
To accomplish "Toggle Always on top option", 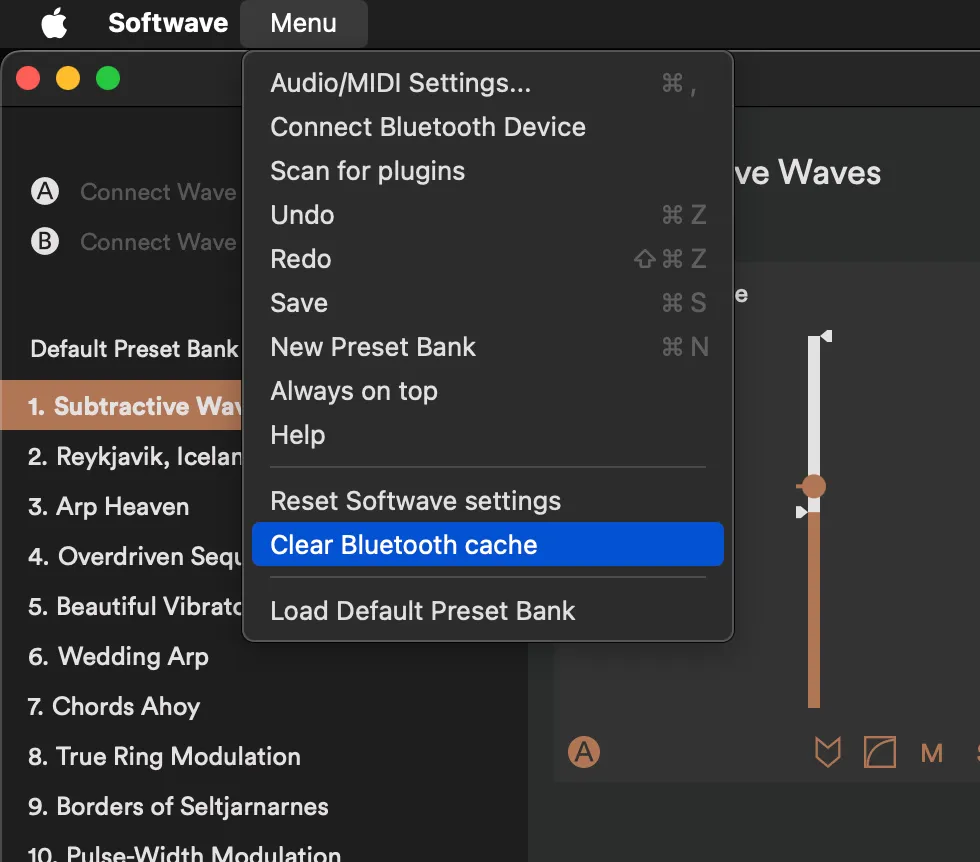I will pos(354,391).
